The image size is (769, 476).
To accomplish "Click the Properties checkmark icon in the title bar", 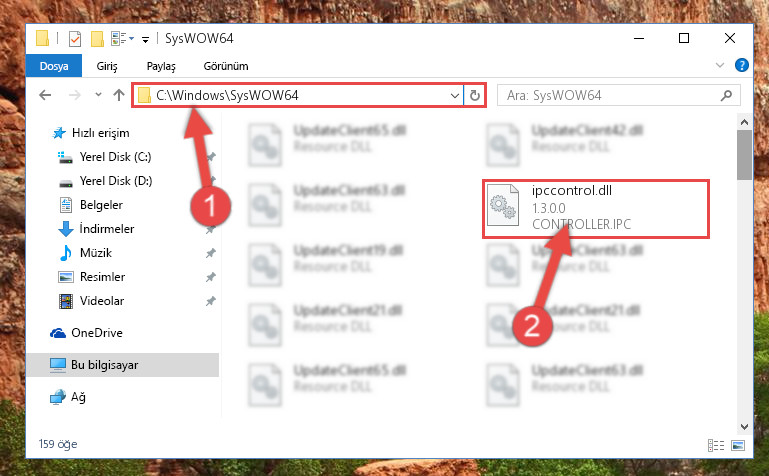I will pos(75,38).
